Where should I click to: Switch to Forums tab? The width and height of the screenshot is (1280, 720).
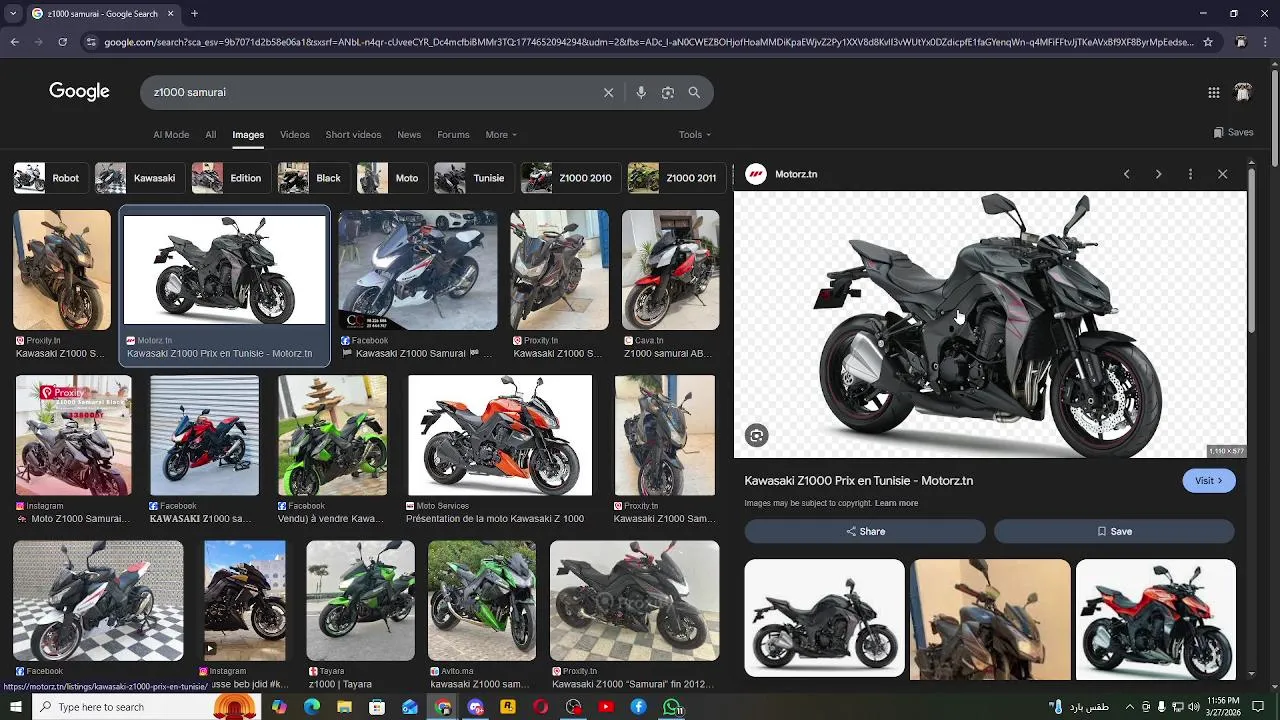click(453, 135)
